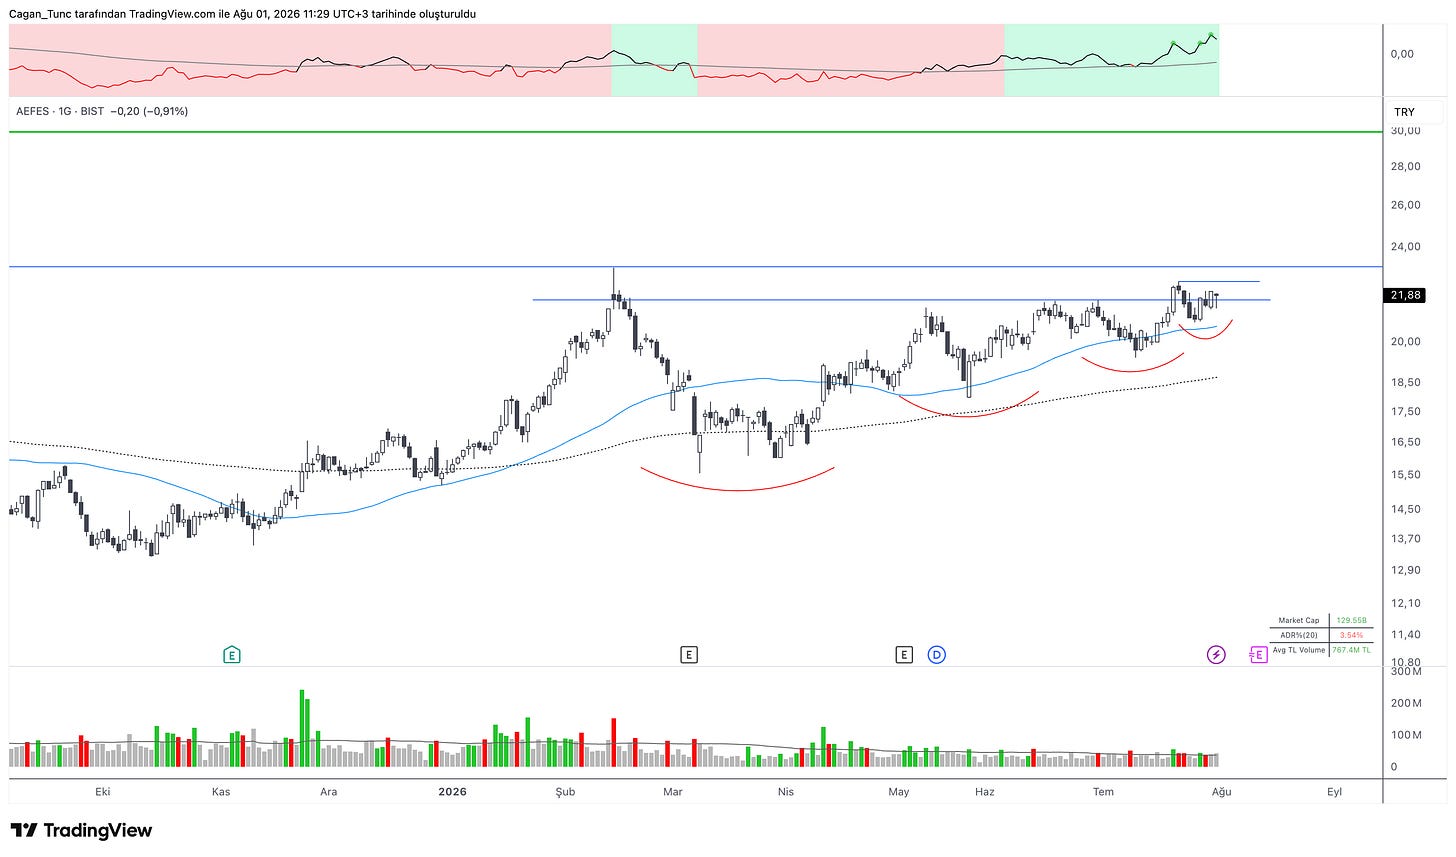The height and width of the screenshot is (857, 1456).
Task: Open the black E earnings marker above May
Action: (x=904, y=655)
